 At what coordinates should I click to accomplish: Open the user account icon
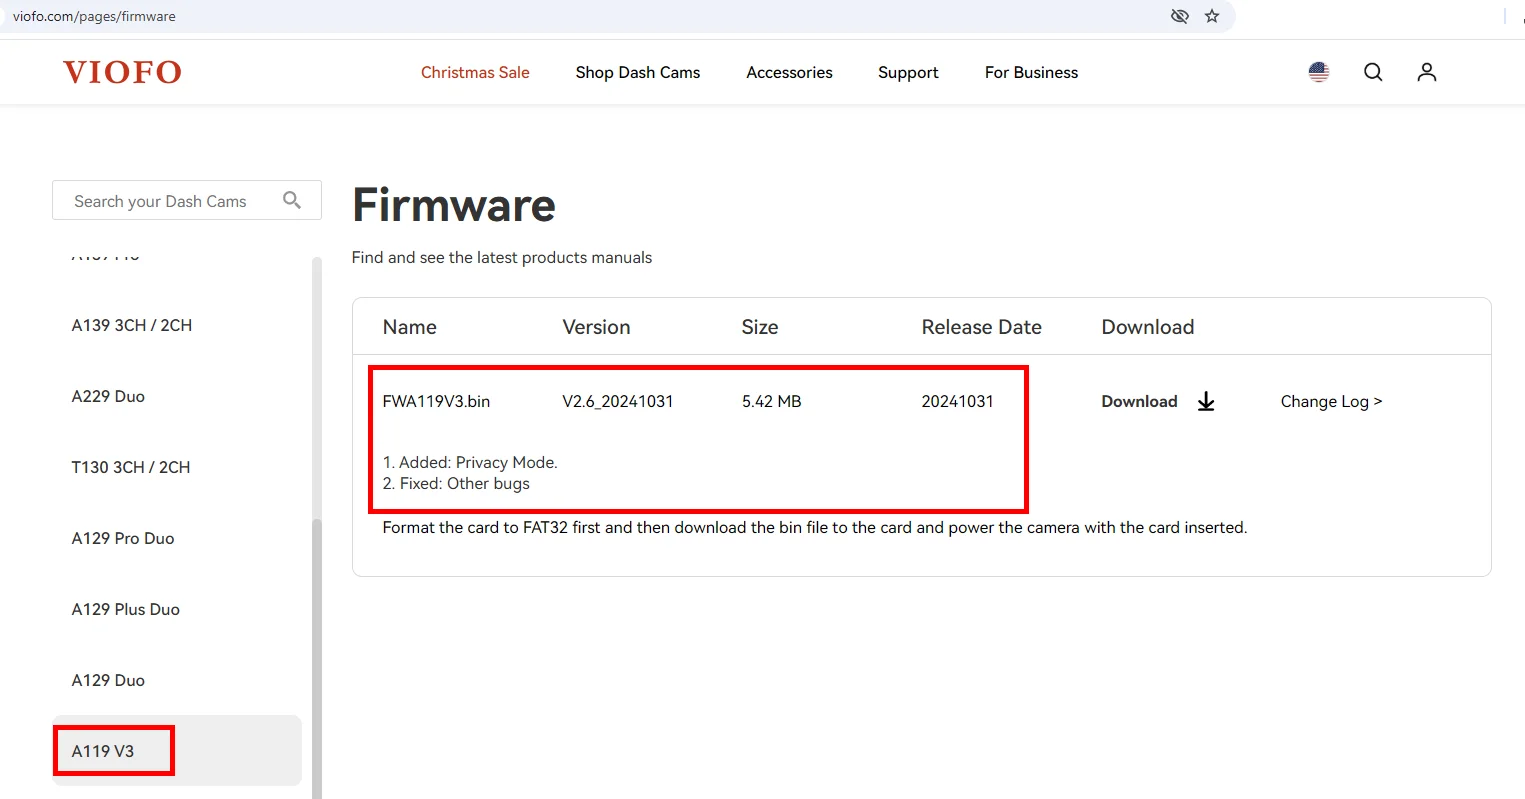1427,72
